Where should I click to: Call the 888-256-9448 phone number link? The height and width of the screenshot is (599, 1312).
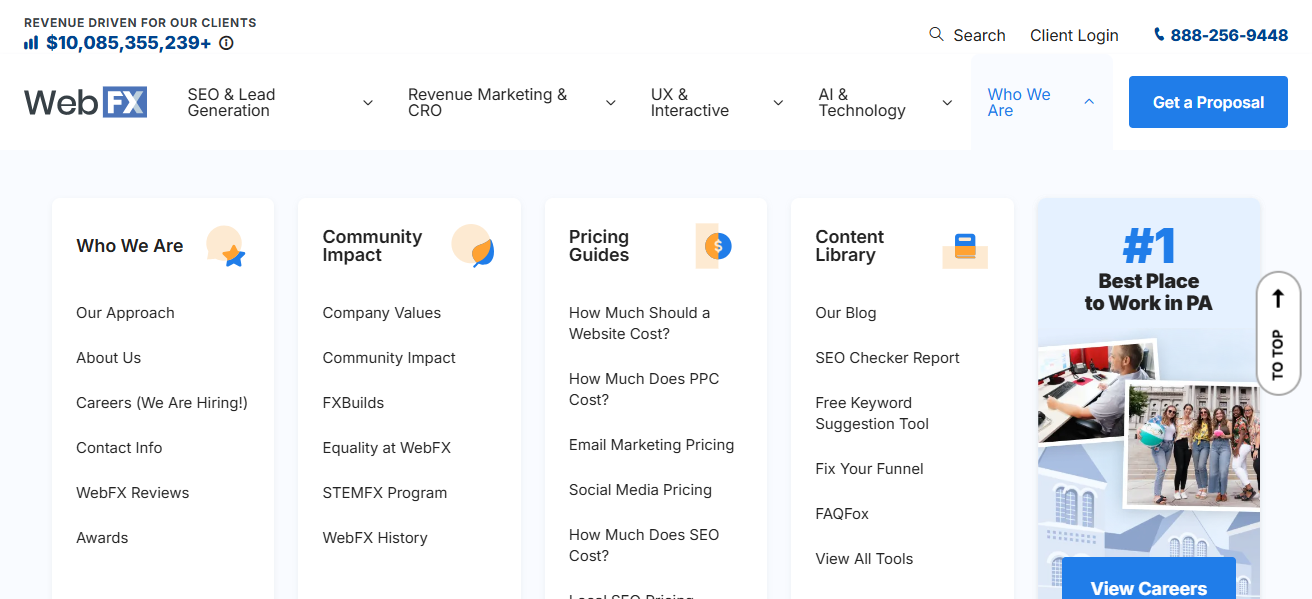[1229, 35]
